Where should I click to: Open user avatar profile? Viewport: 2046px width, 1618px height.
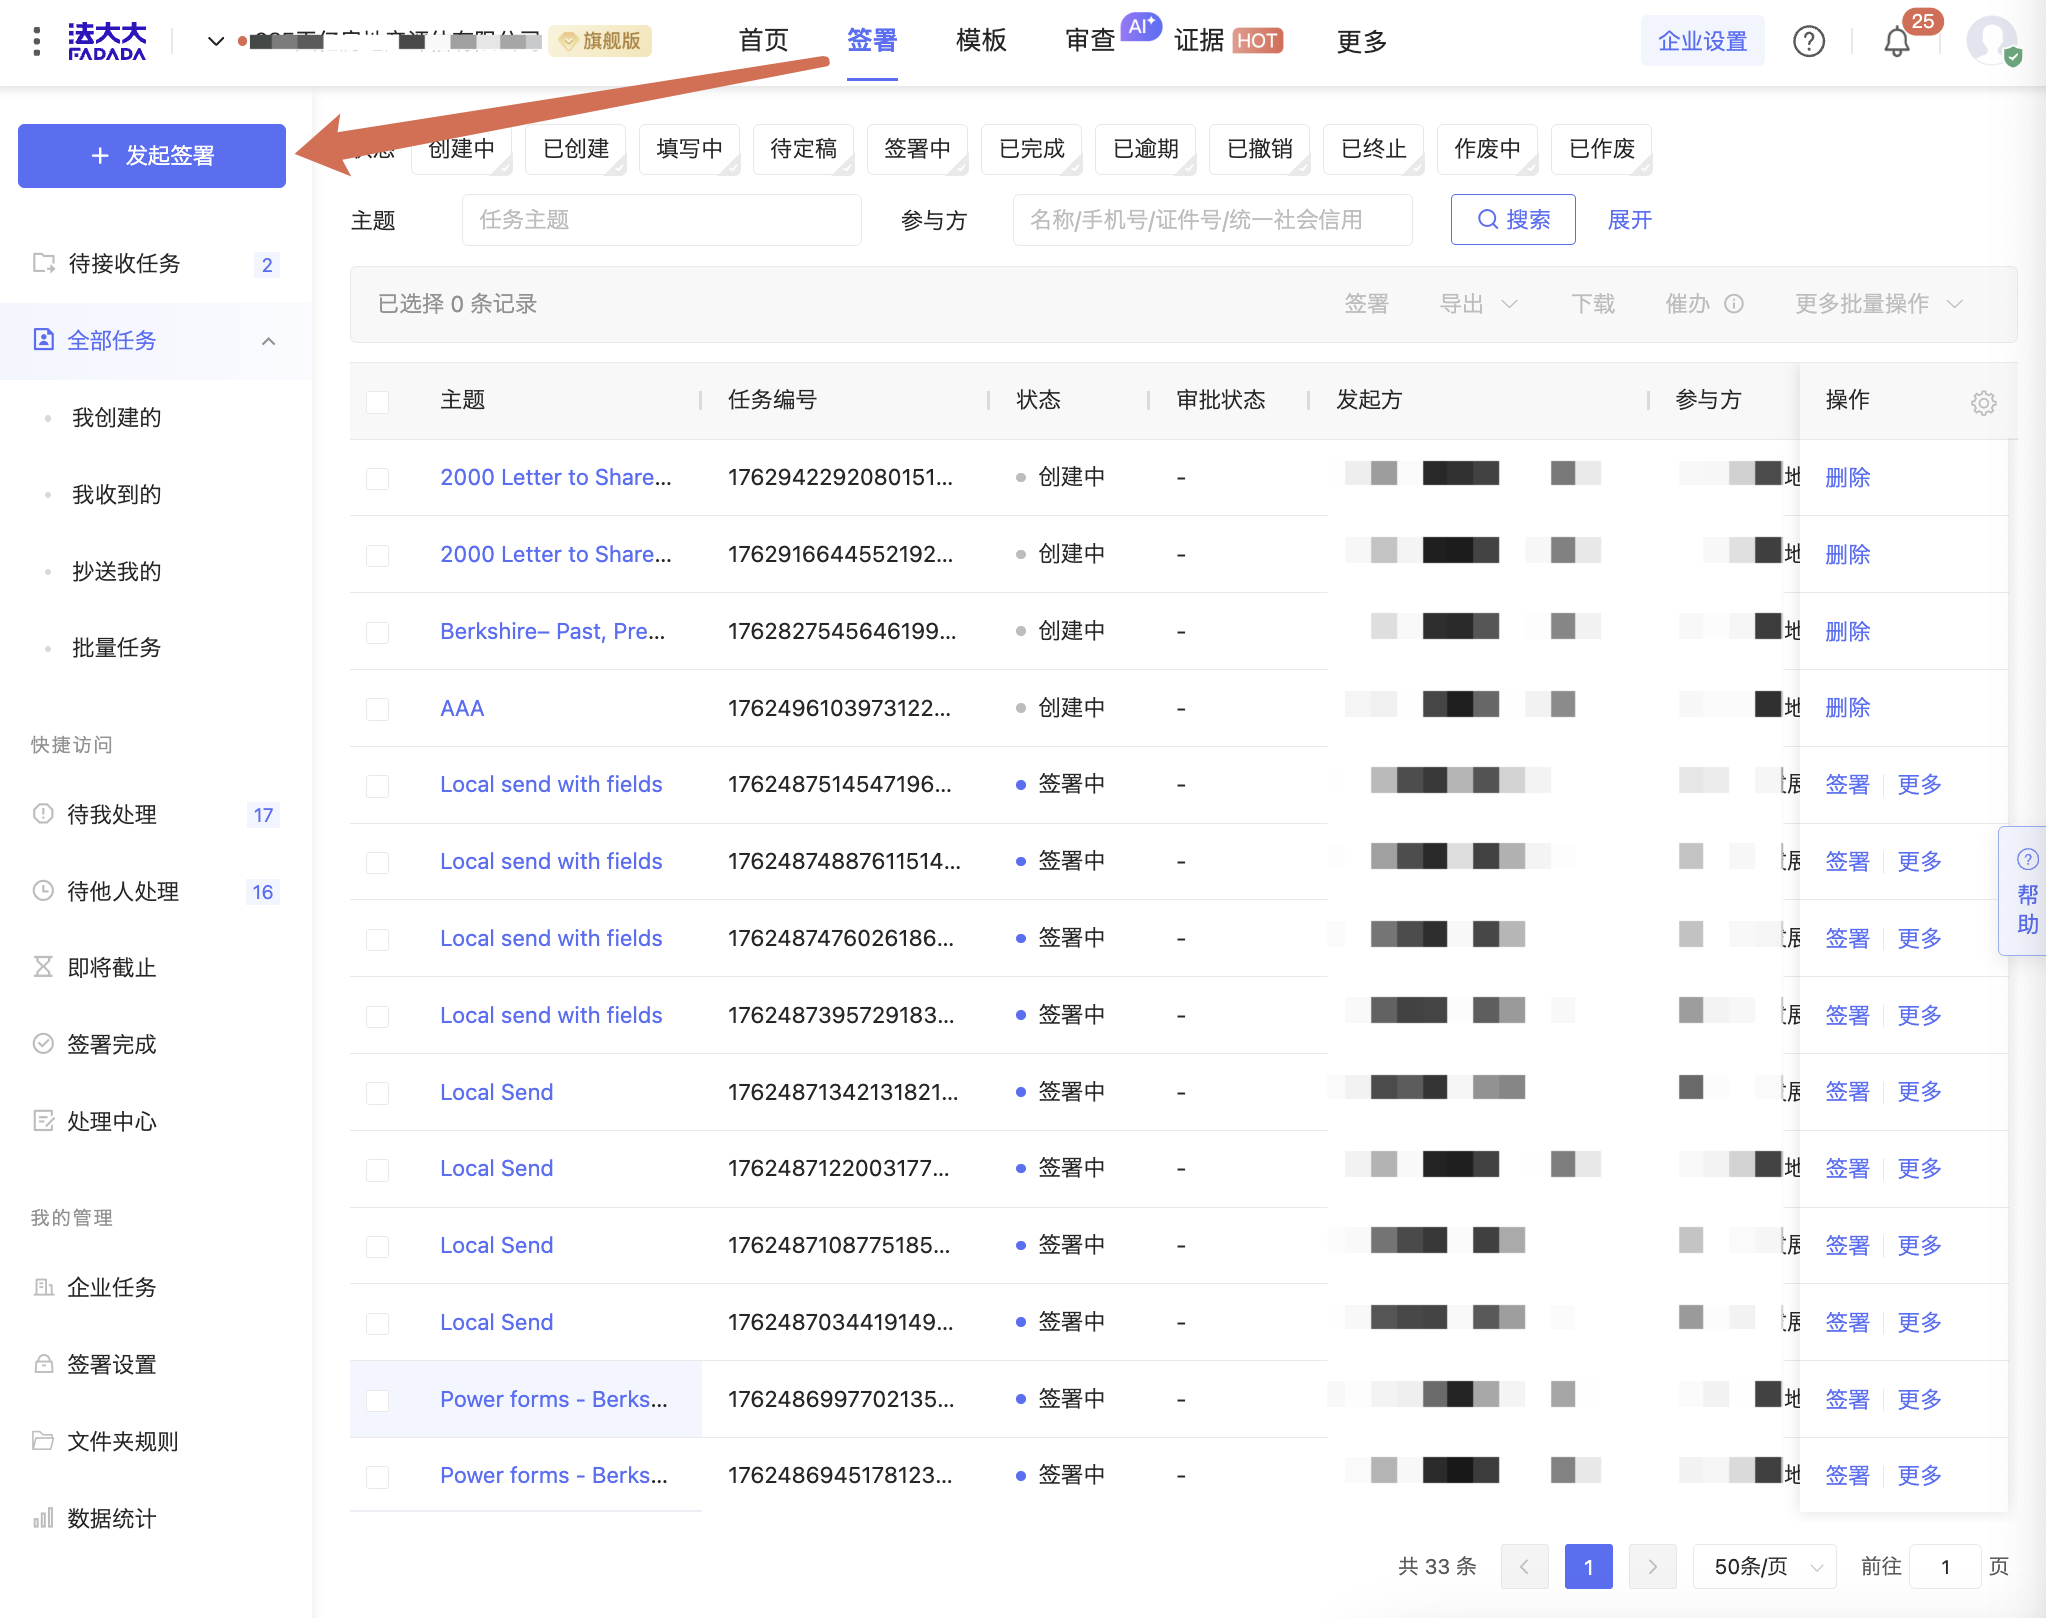point(1991,41)
